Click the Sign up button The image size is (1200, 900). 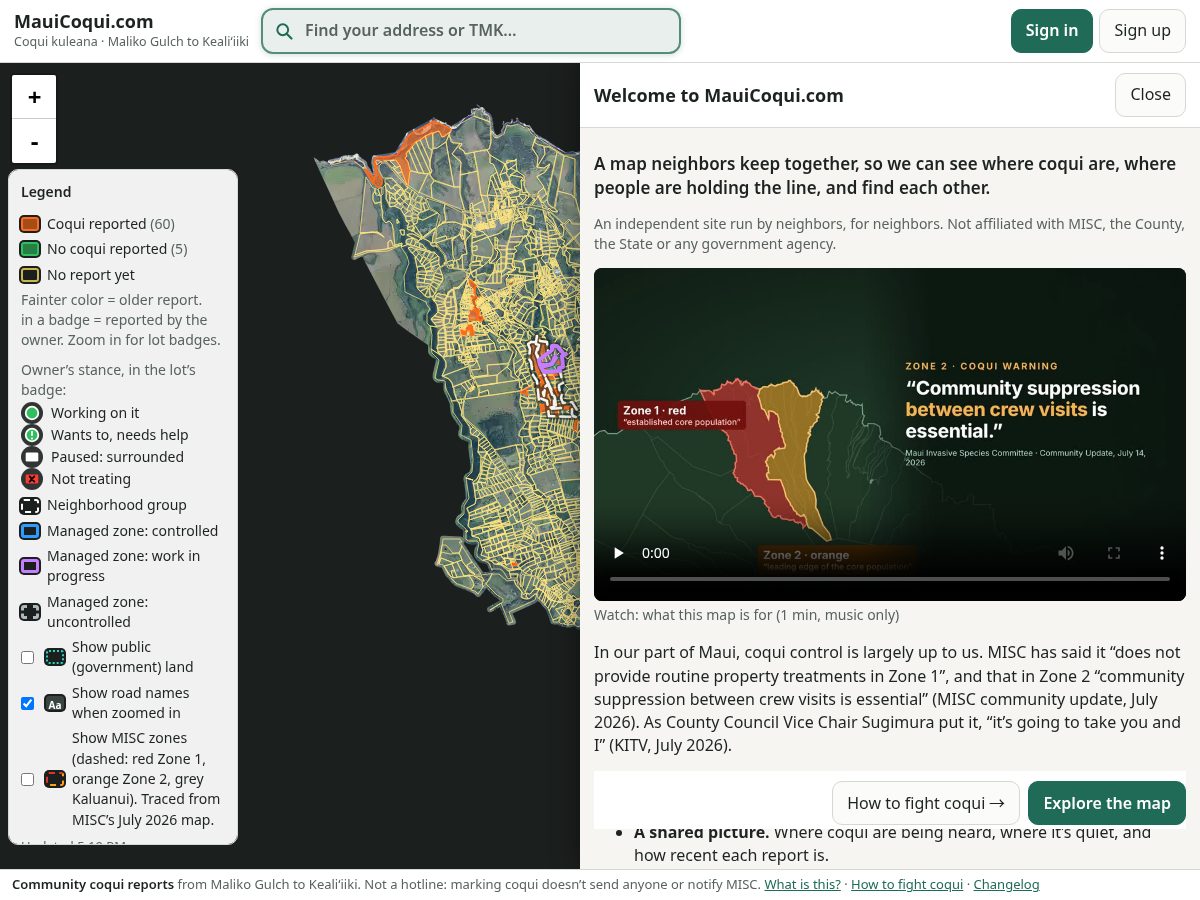pos(1142,31)
